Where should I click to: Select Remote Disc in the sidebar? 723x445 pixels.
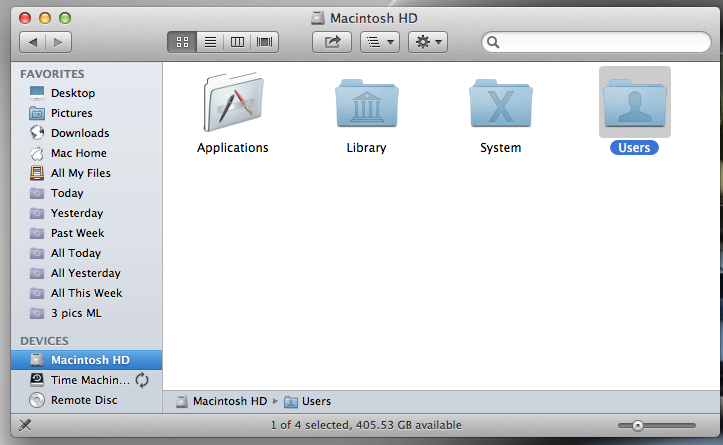pos(87,400)
